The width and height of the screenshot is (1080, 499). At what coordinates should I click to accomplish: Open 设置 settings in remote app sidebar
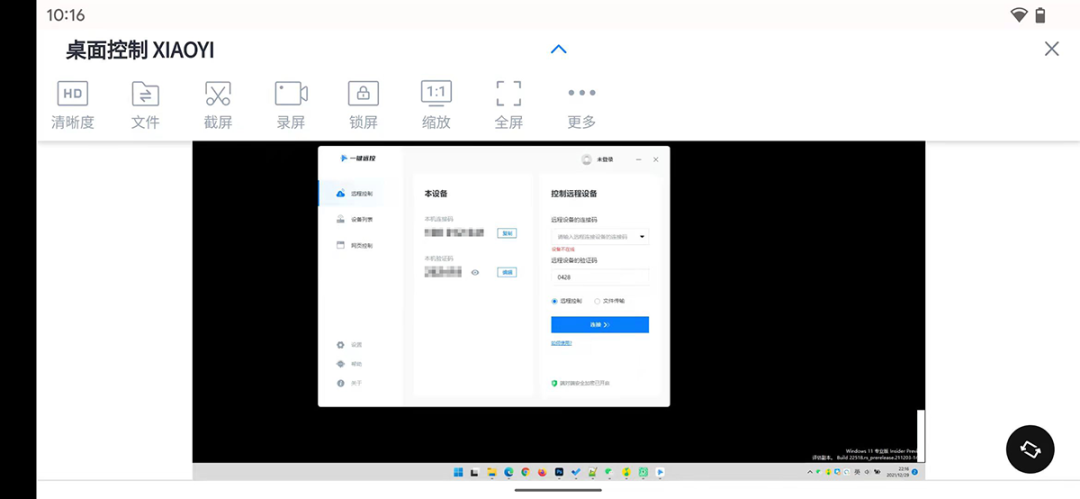pos(349,345)
